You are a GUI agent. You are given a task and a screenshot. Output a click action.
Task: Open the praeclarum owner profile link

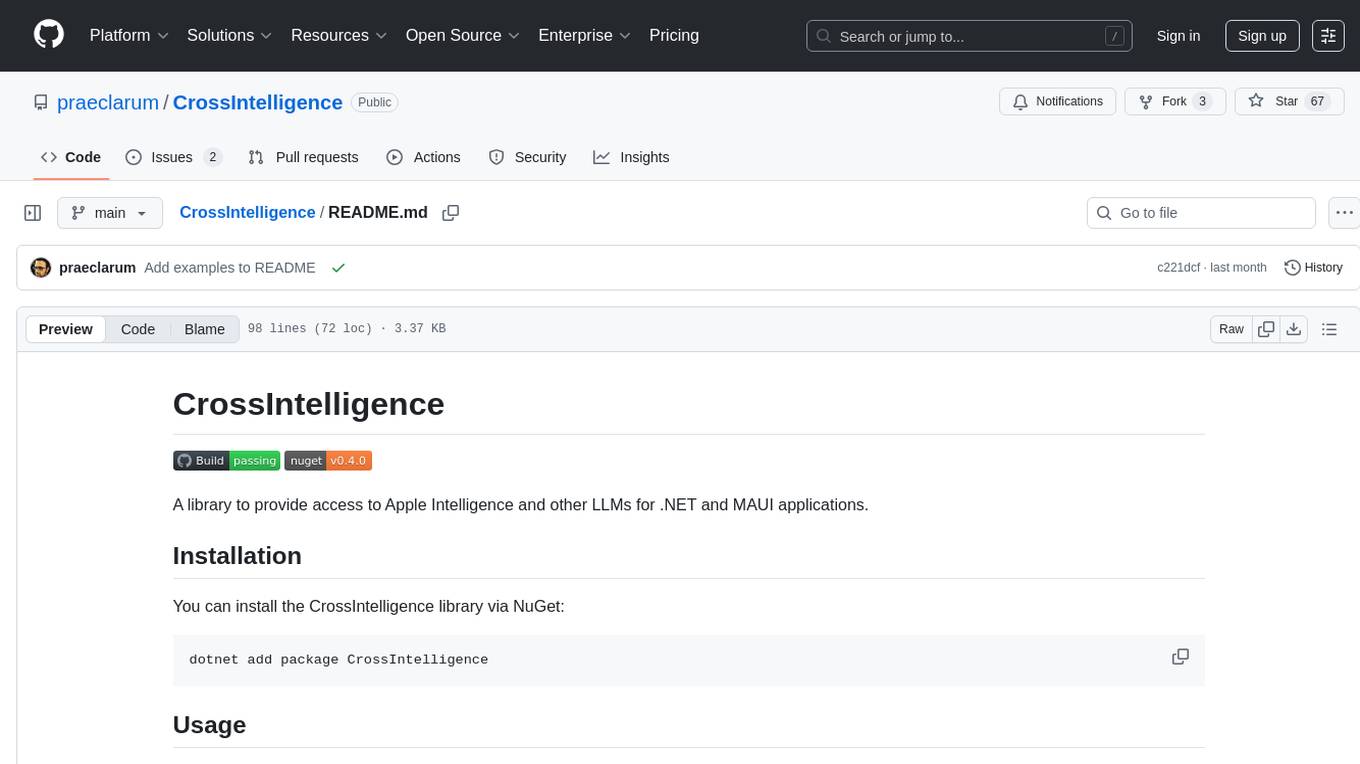pyautogui.click(x=108, y=102)
